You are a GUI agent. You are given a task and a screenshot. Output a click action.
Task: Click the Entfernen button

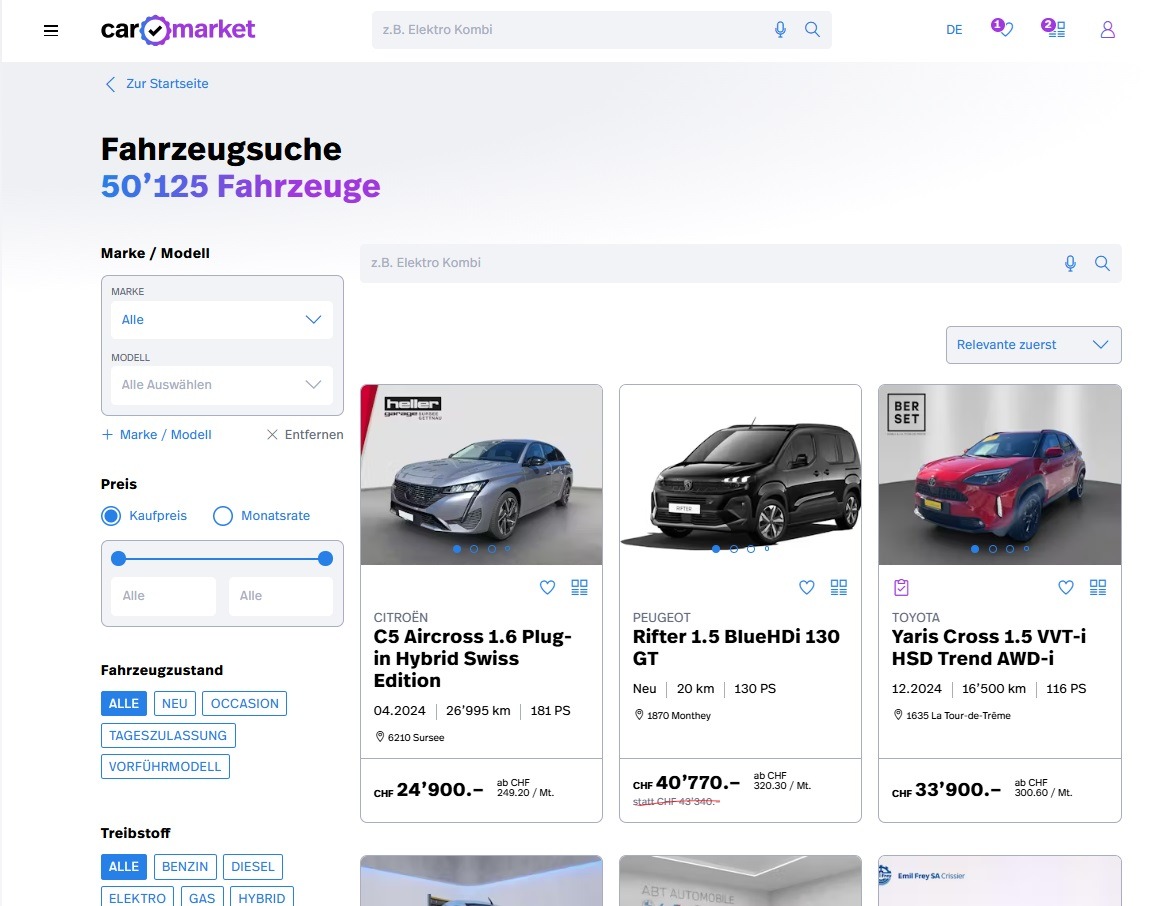tap(305, 435)
